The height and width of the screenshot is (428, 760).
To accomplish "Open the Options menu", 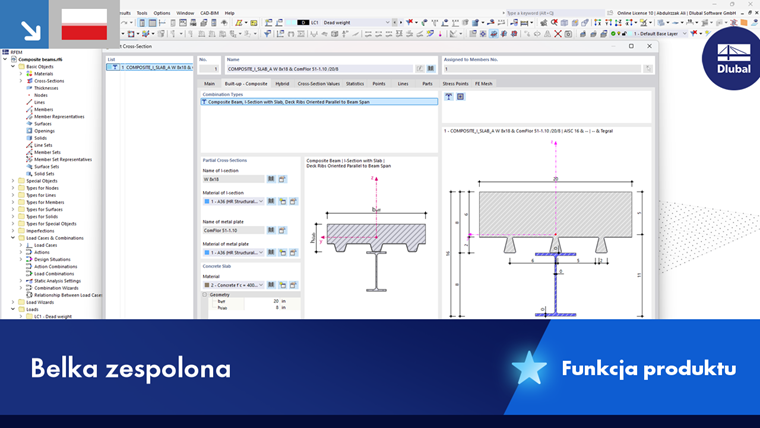I will pyautogui.click(x=162, y=13).
